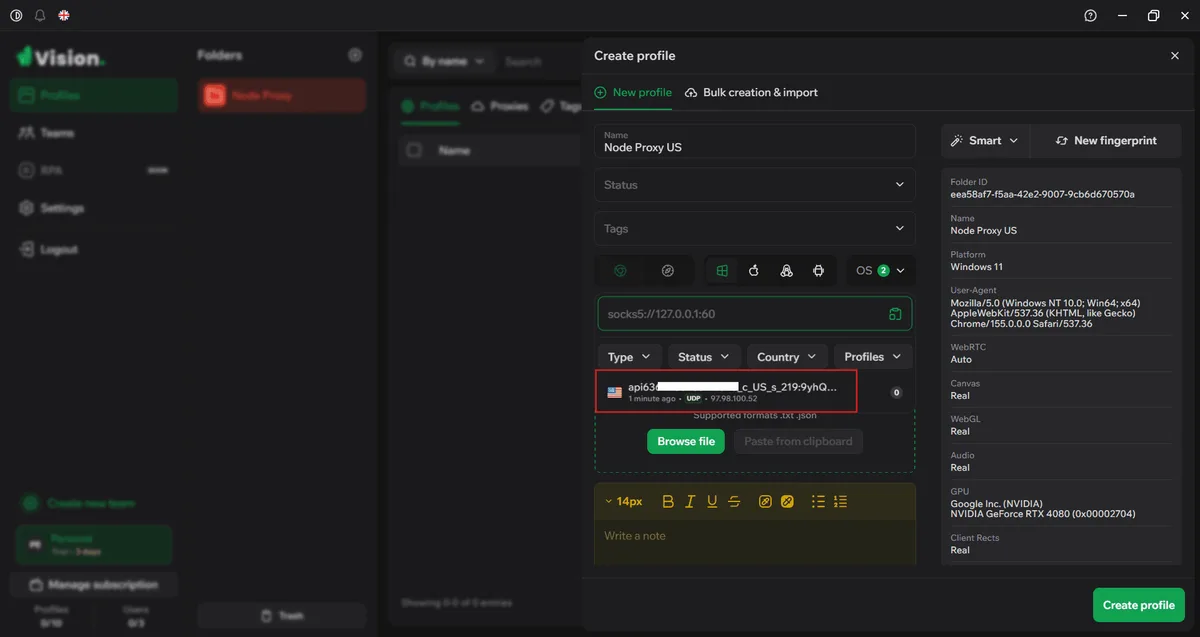The image size is (1200, 637).
Task: Insert a bulleted list in note
Action: [x=818, y=501]
